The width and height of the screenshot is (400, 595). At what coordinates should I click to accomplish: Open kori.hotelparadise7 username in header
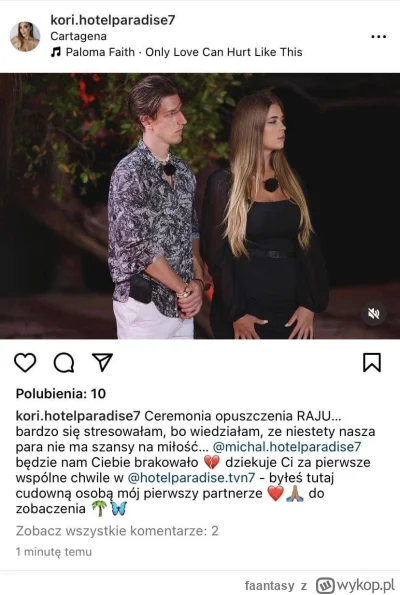pyautogui.click(x=113, y=20)
